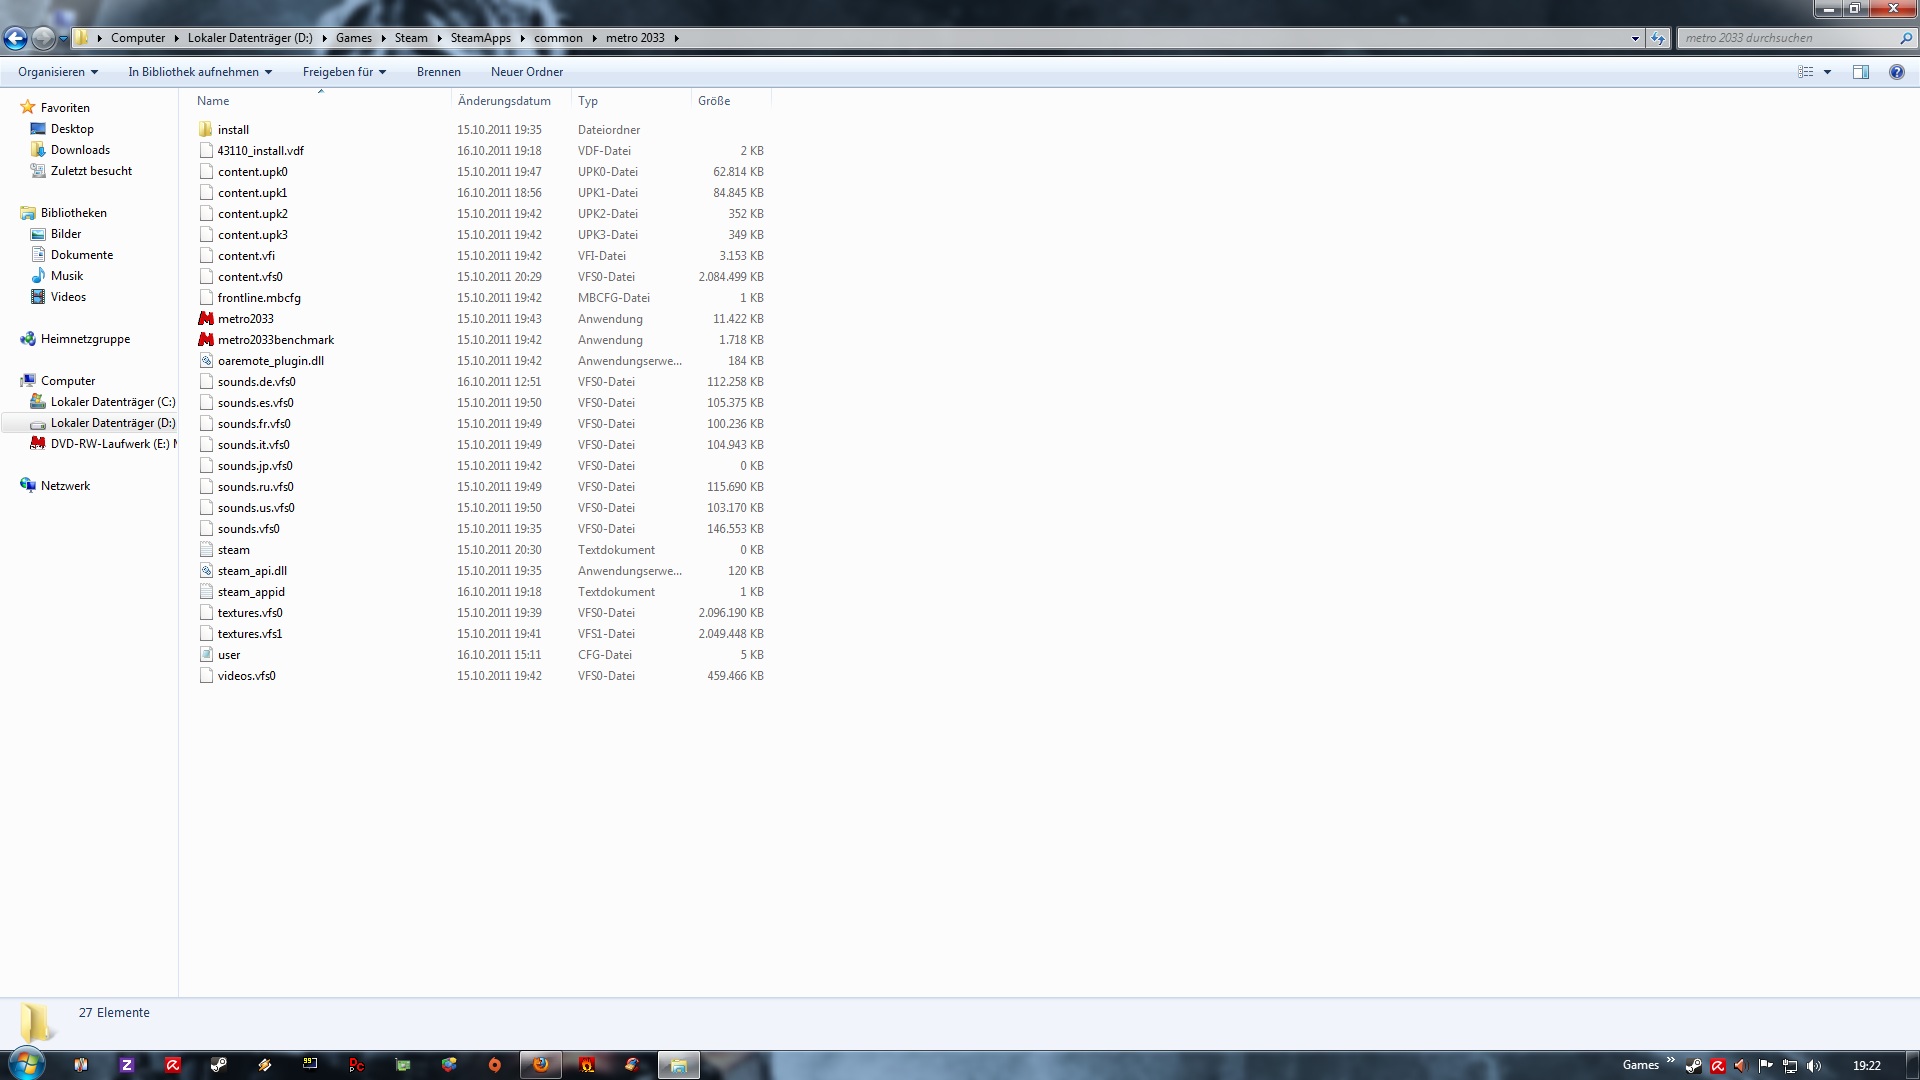
Task: Select the install folder
Action: pyautogui.click(x=233, y=130)
